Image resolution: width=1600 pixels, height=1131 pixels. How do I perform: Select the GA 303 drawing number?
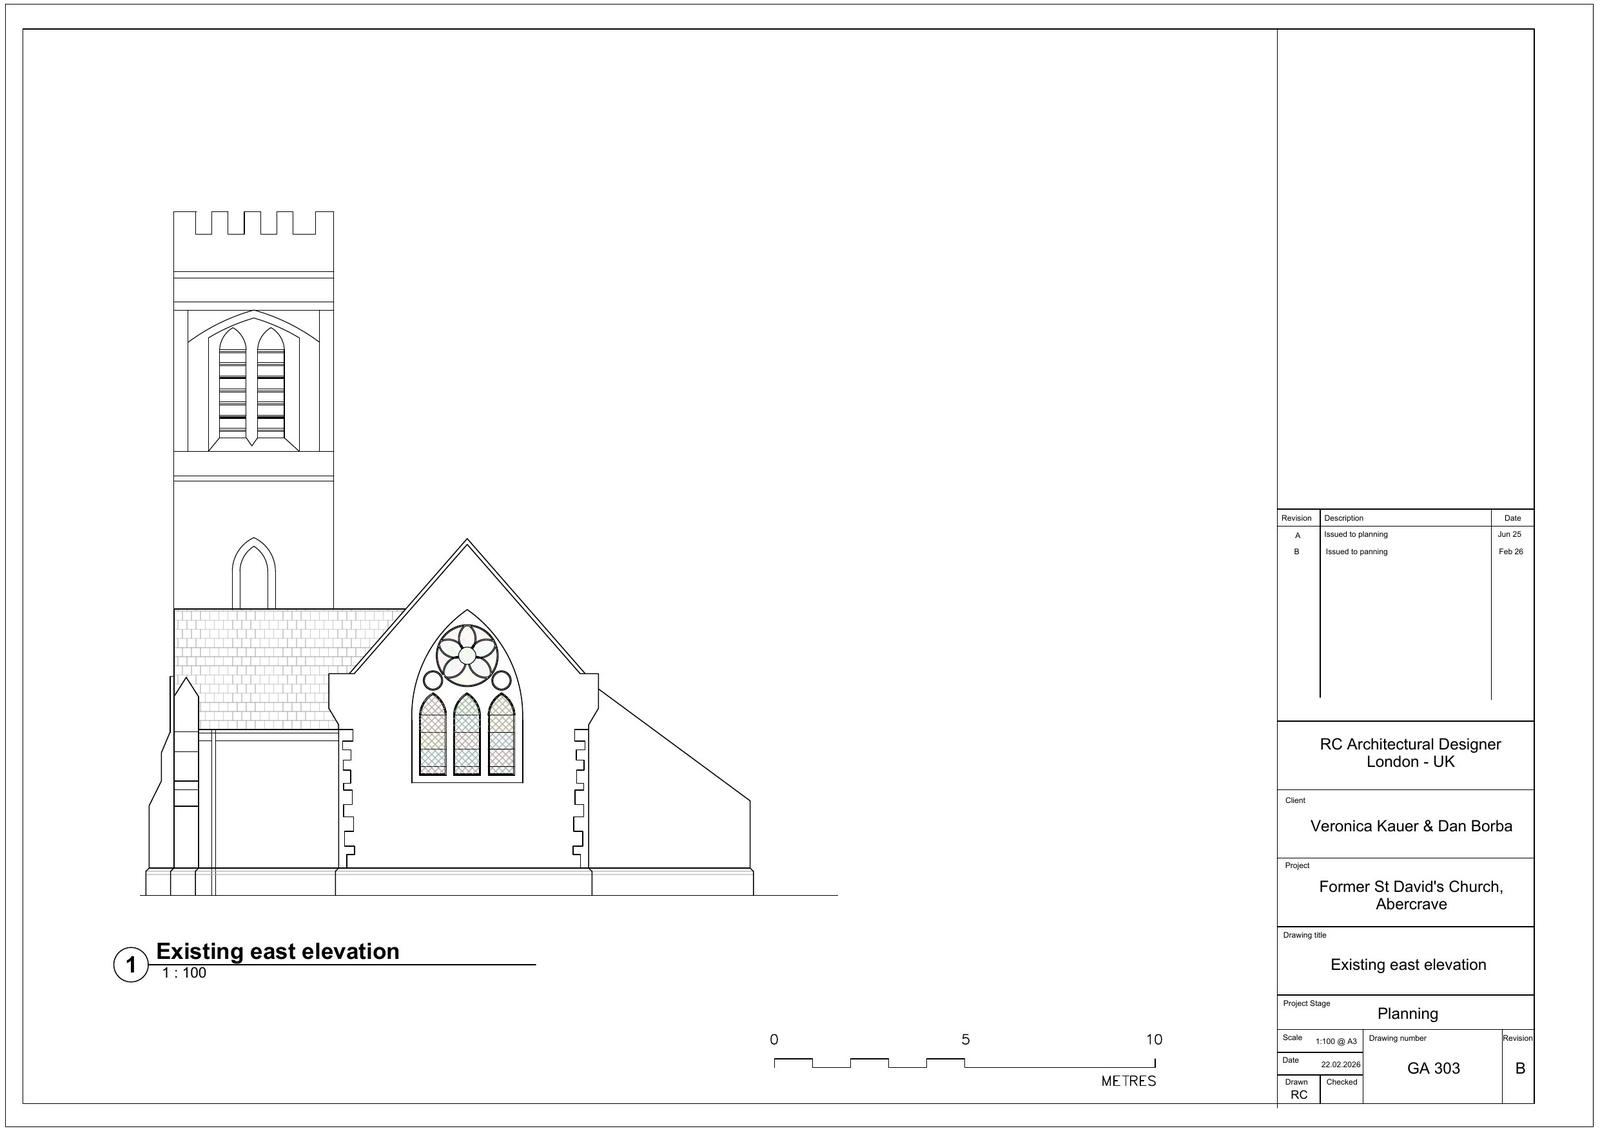[x=1433, y=1068]
